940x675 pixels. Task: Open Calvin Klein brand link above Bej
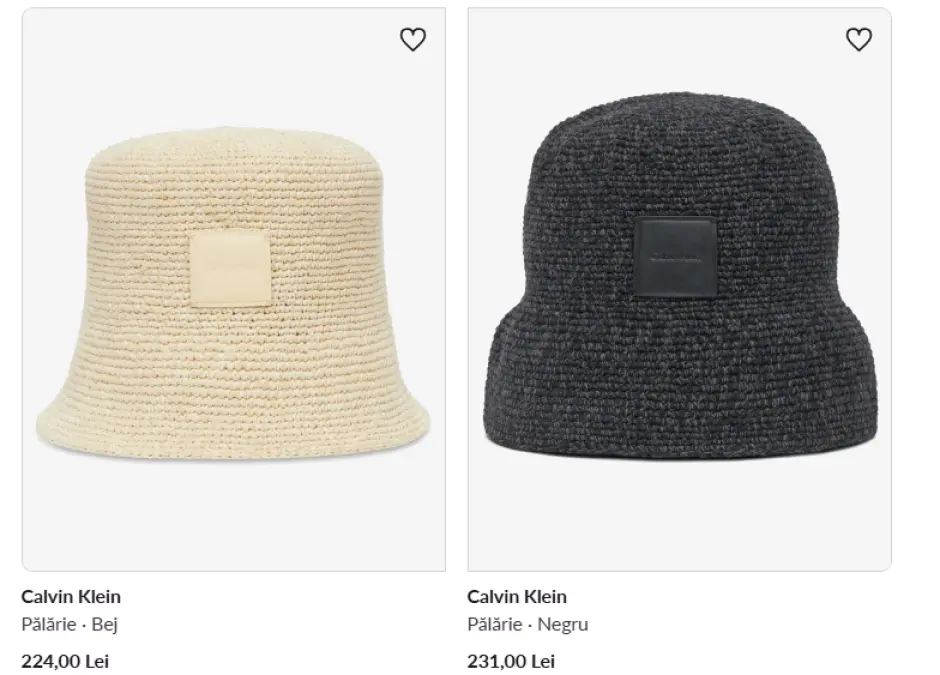[71, 597]
